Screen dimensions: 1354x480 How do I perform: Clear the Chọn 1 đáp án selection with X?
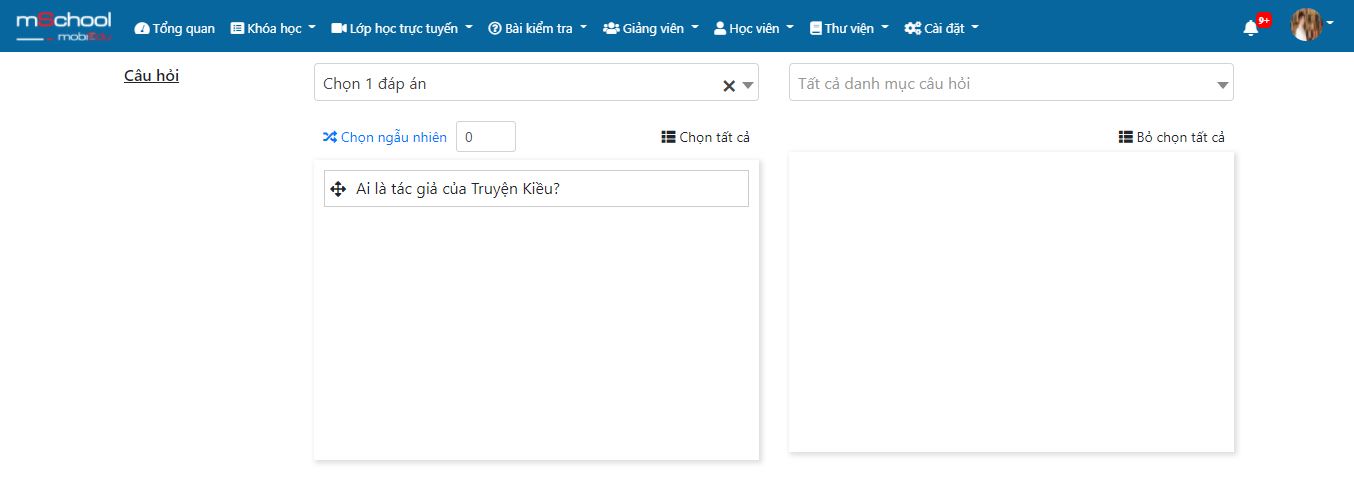click(729, 86)
